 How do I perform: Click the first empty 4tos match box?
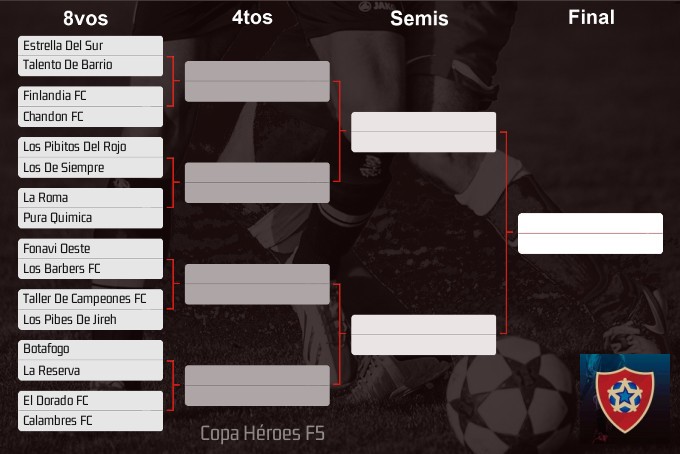(x=257, y=81)
